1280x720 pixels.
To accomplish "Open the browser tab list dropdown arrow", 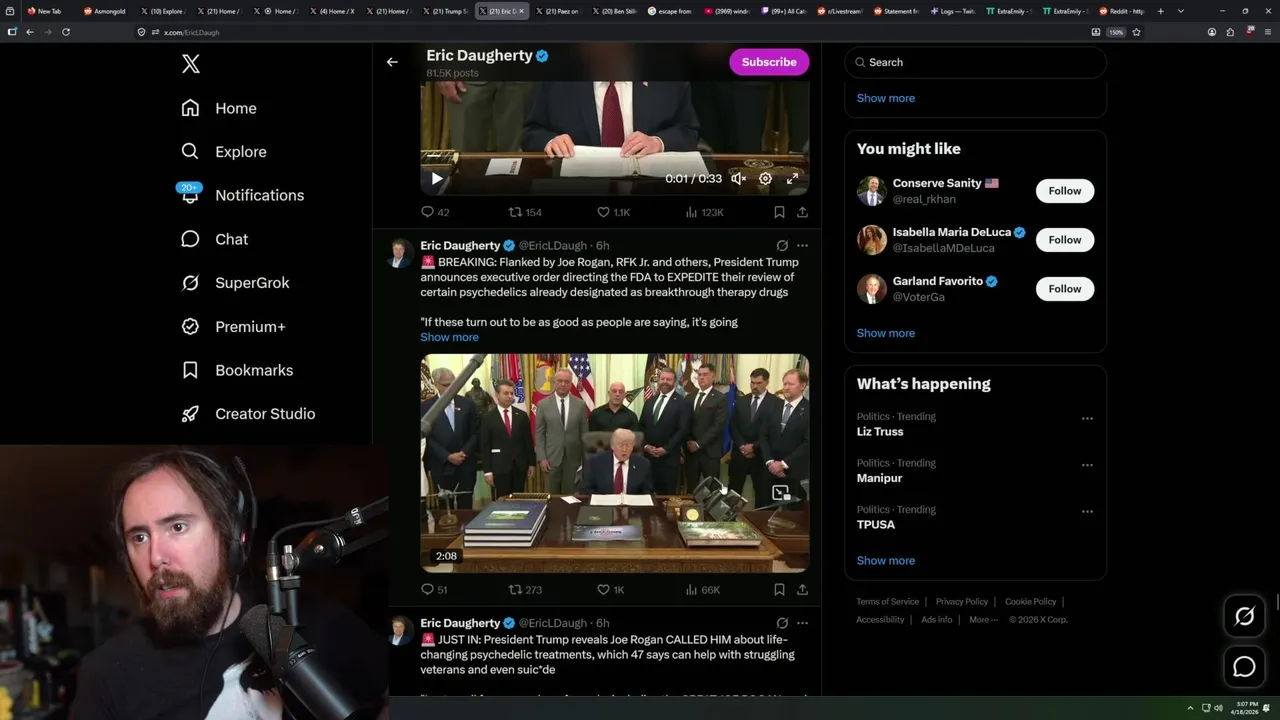I will 1181,11.
